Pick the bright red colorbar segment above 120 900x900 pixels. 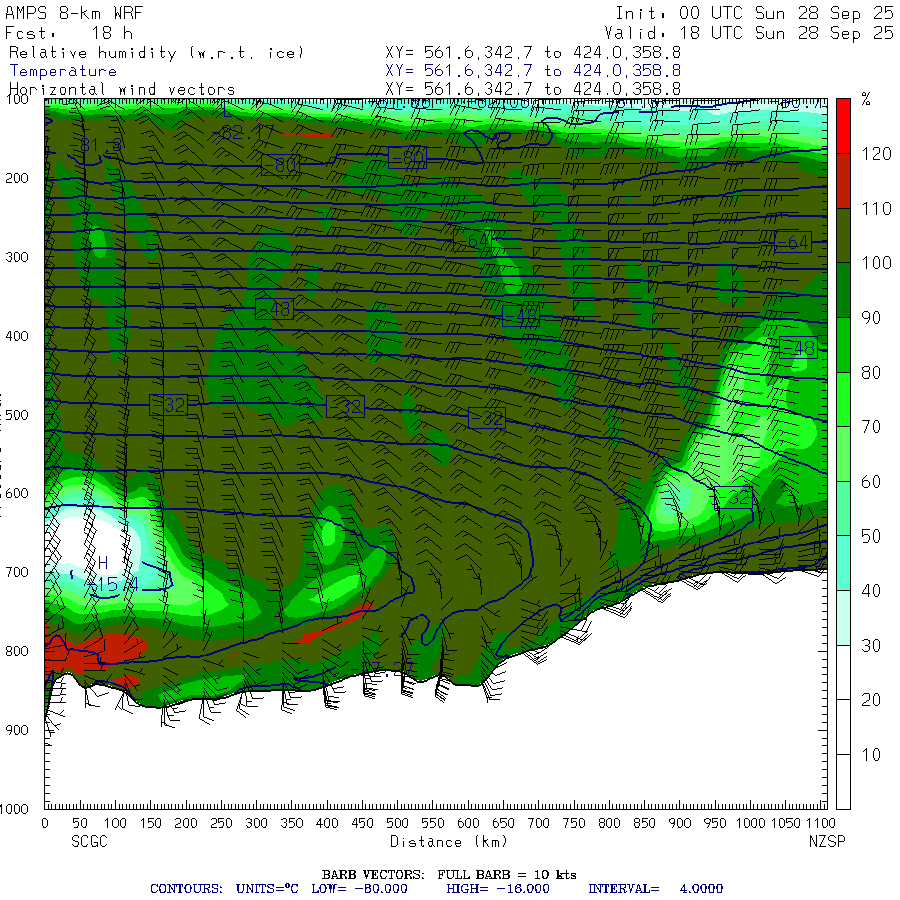[843, 126]
